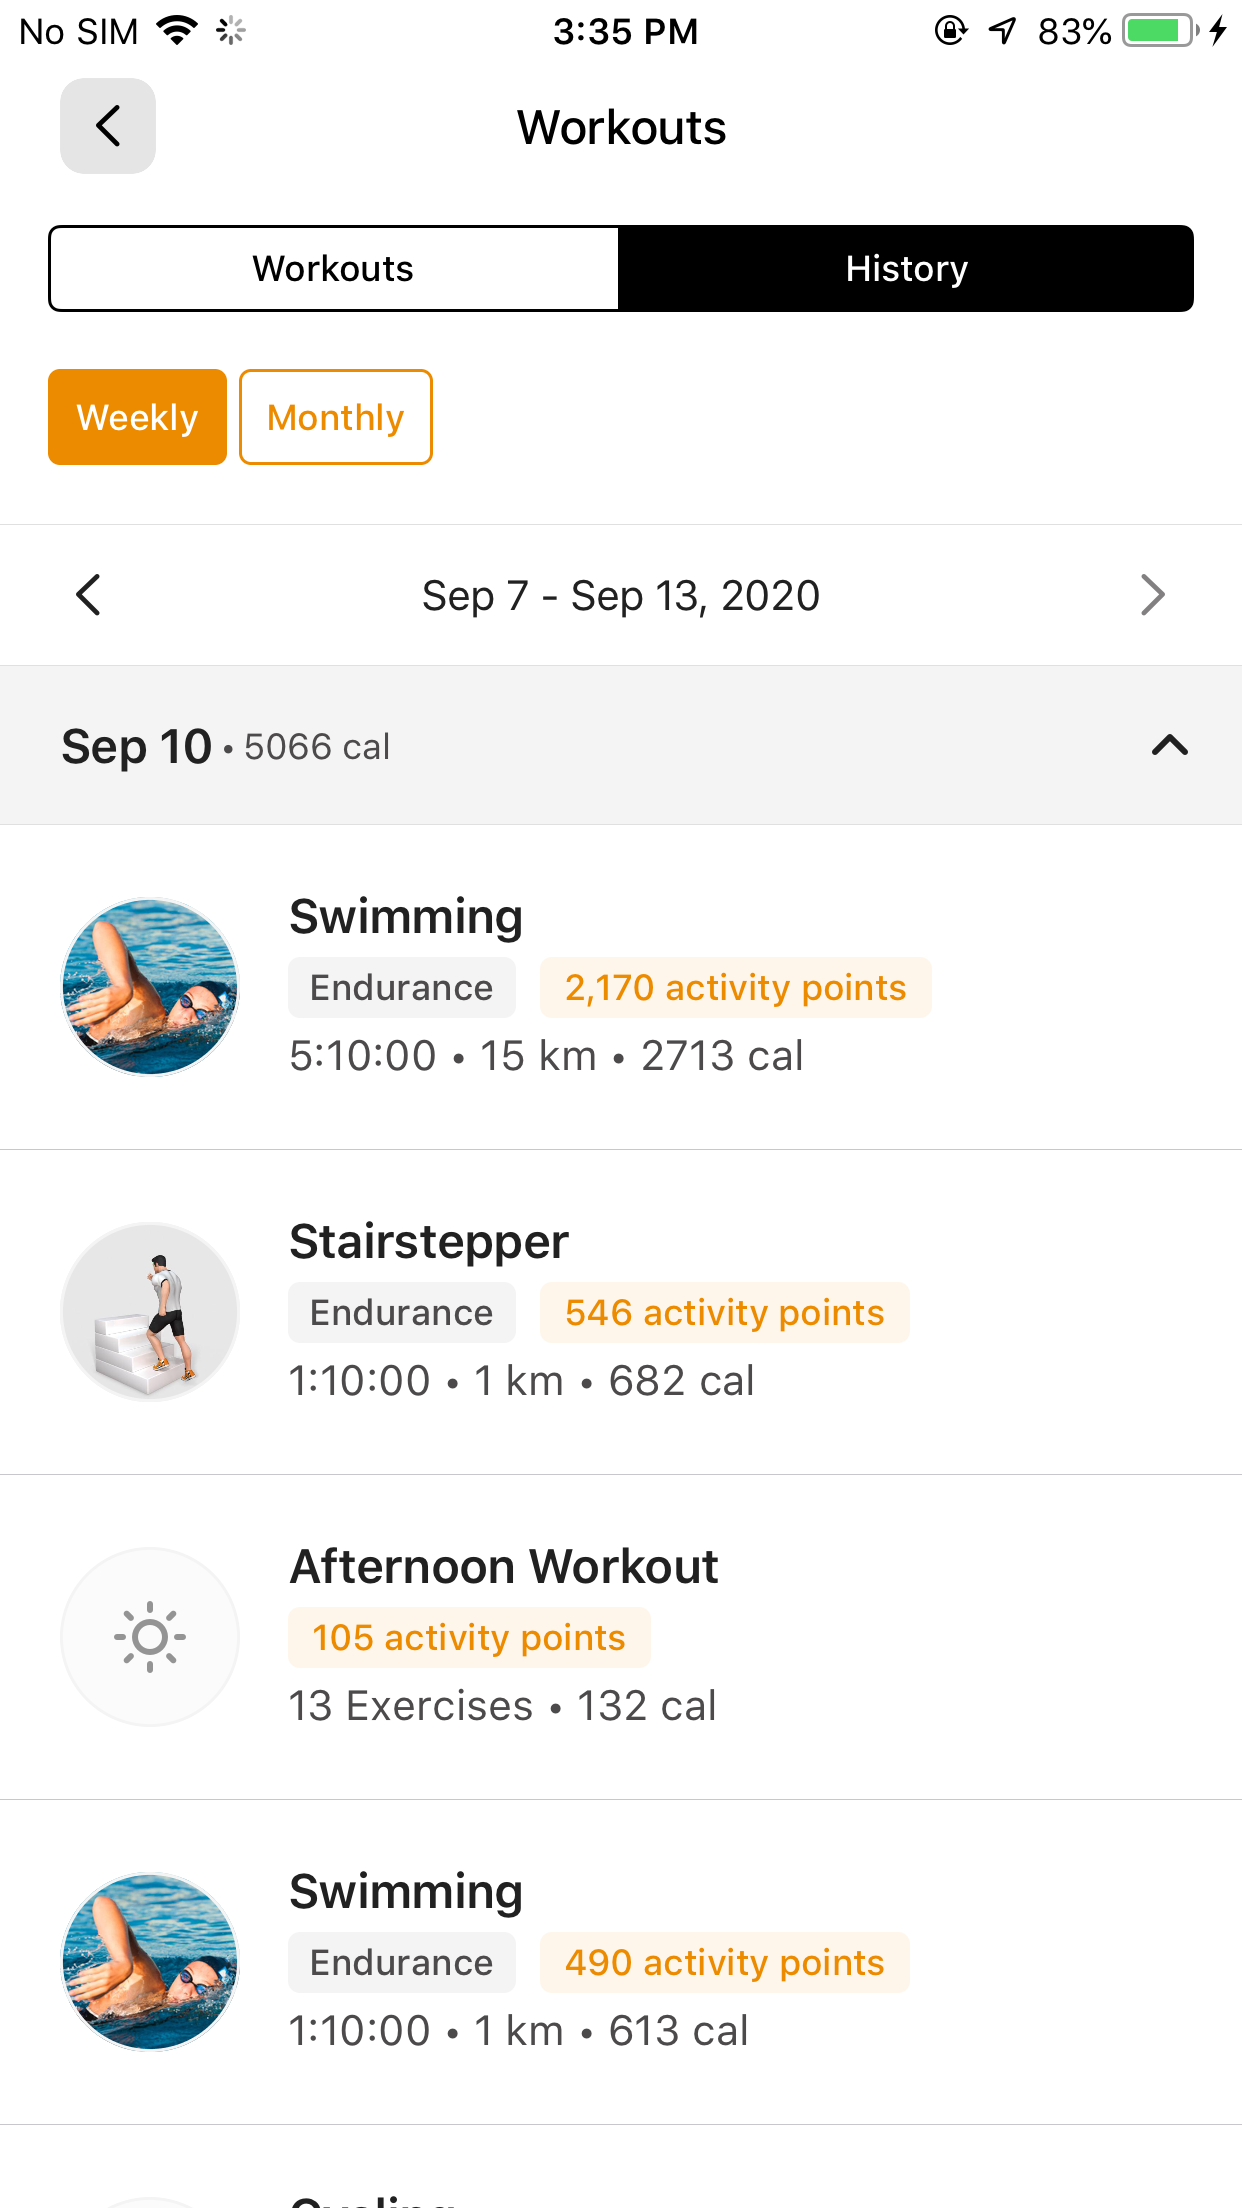Screen dimensions: 1242x2208
Task: Tap the rotation lock status icon
Action: (950, 31)
